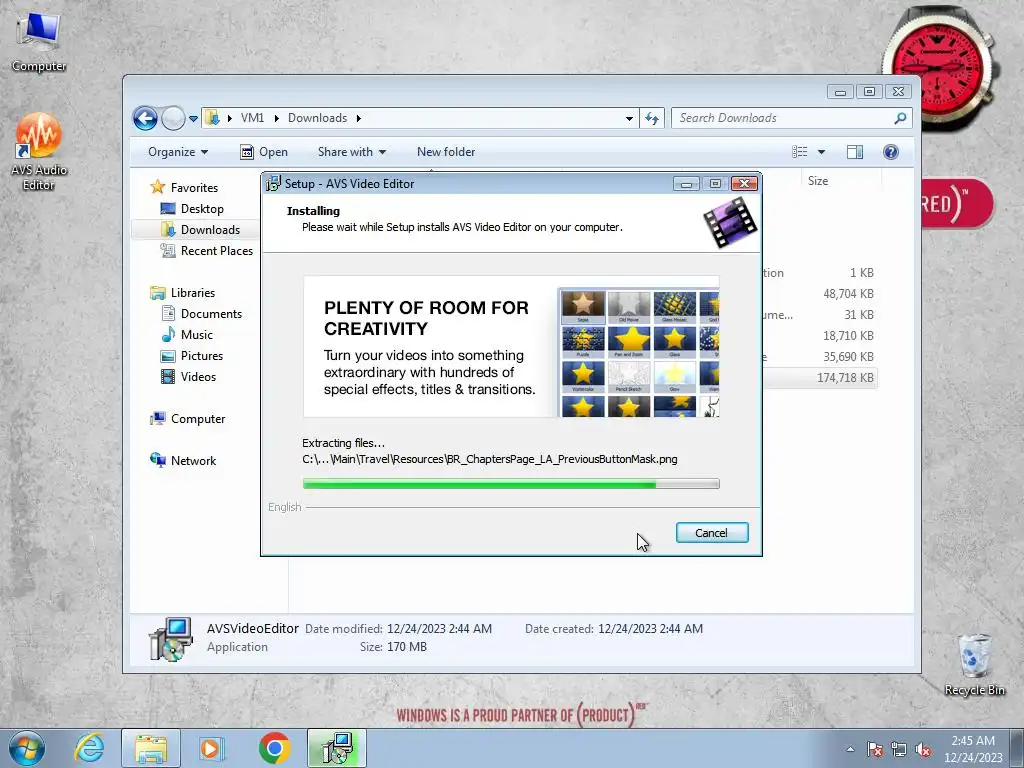Go back in Explorer window
Image resolution: width=1024 pixels, height=768 pixels.
[145, 118]
